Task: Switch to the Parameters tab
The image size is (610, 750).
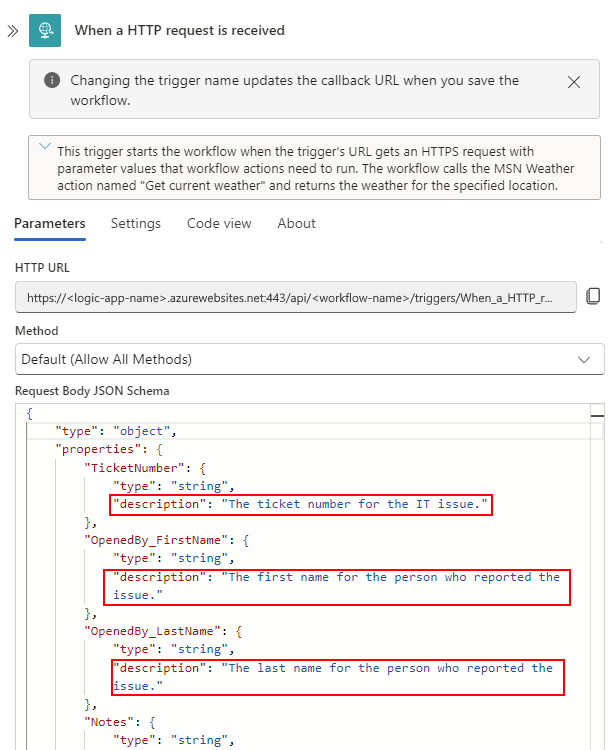Action: tap(50, 224)
